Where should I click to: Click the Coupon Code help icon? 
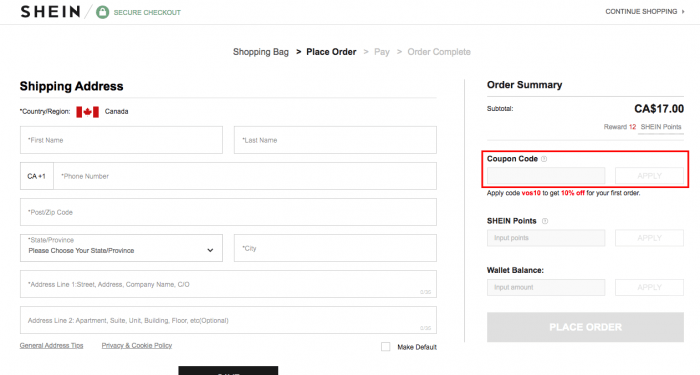(544, 159)
